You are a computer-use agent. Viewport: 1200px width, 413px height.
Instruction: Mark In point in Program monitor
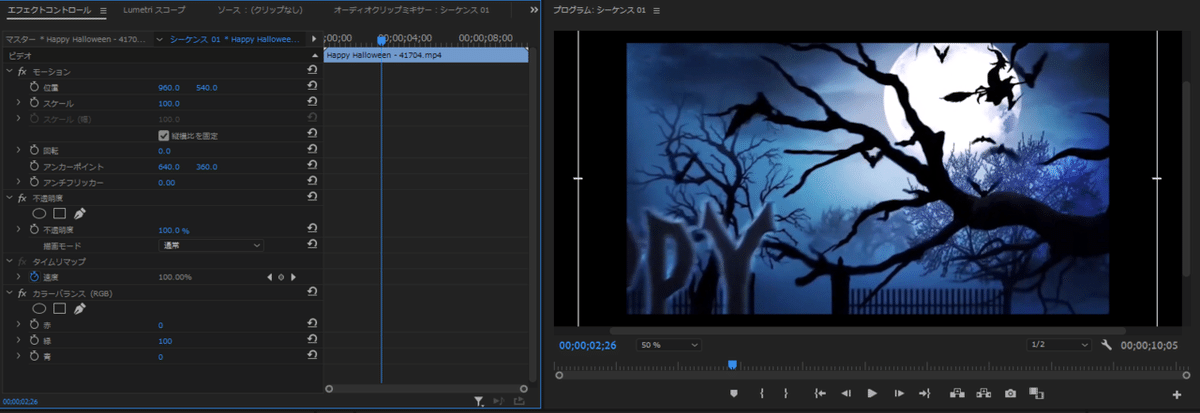coord(762,394)
